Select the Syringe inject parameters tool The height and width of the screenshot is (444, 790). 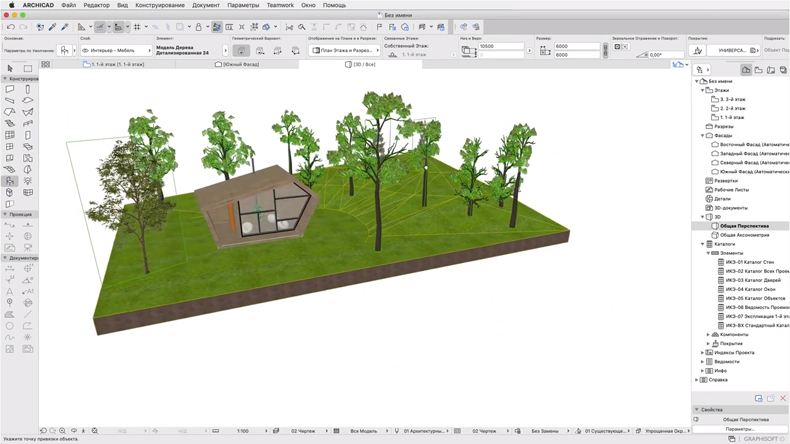coord(64,27)
